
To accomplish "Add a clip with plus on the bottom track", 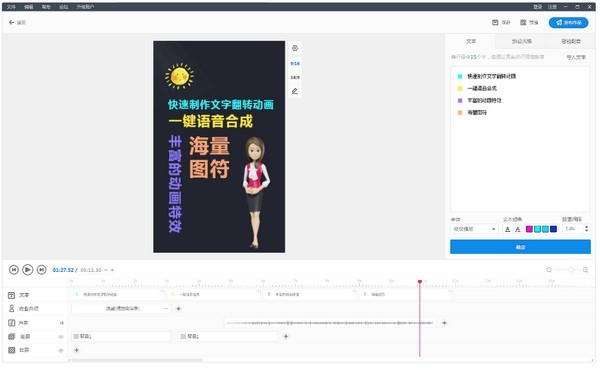I will coord(77,350).
